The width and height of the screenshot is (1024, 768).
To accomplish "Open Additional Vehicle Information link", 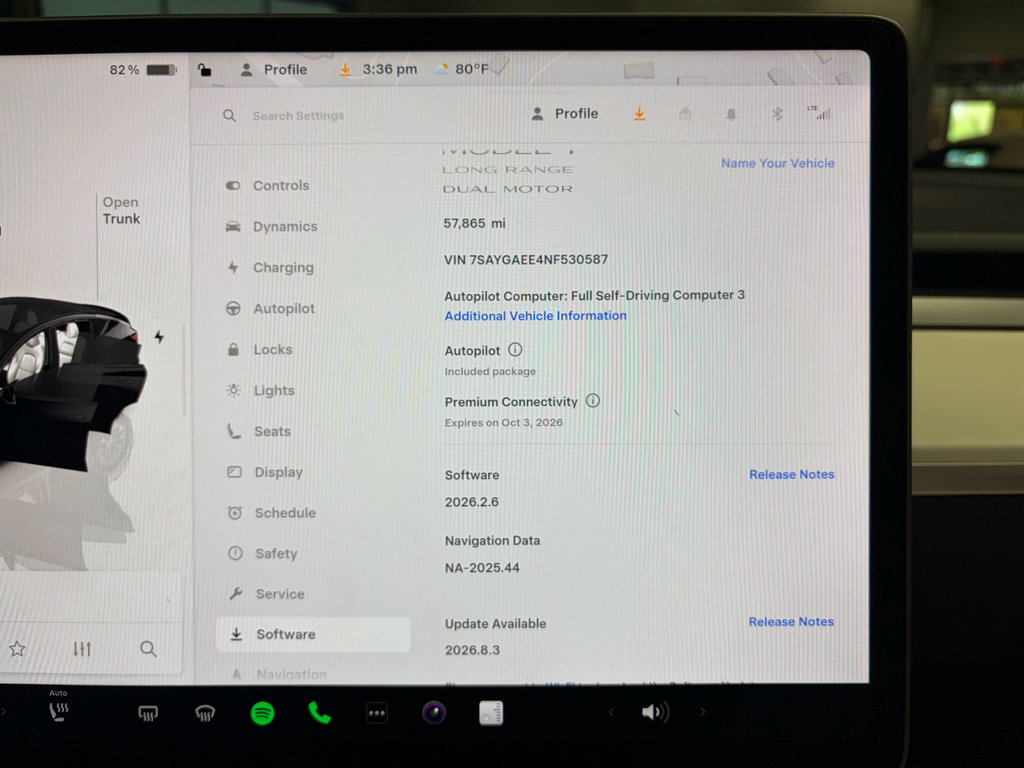I will coord(535,316).
